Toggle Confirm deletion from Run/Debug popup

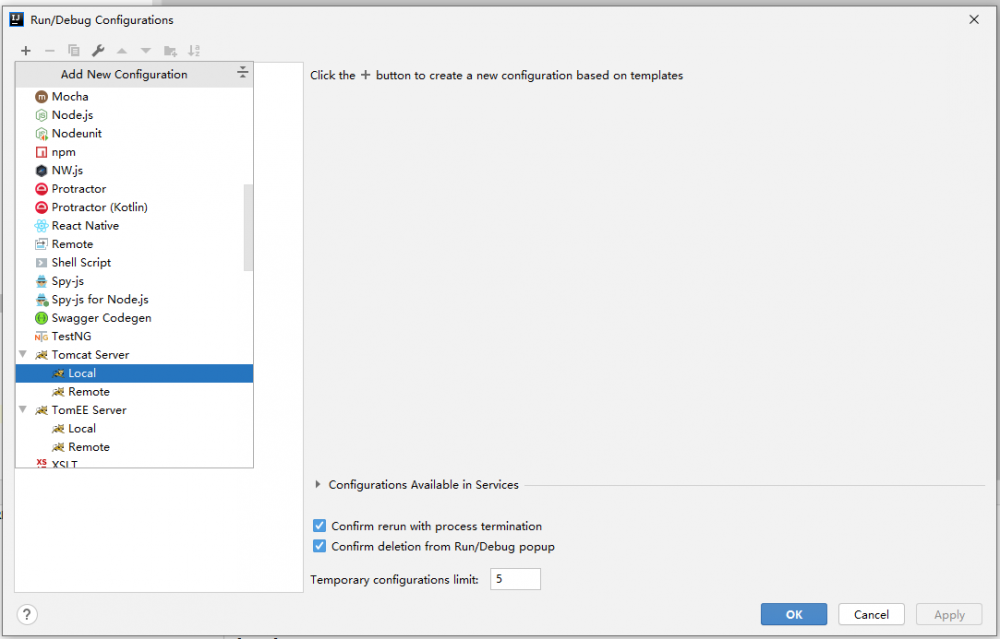tap(320, 547)
